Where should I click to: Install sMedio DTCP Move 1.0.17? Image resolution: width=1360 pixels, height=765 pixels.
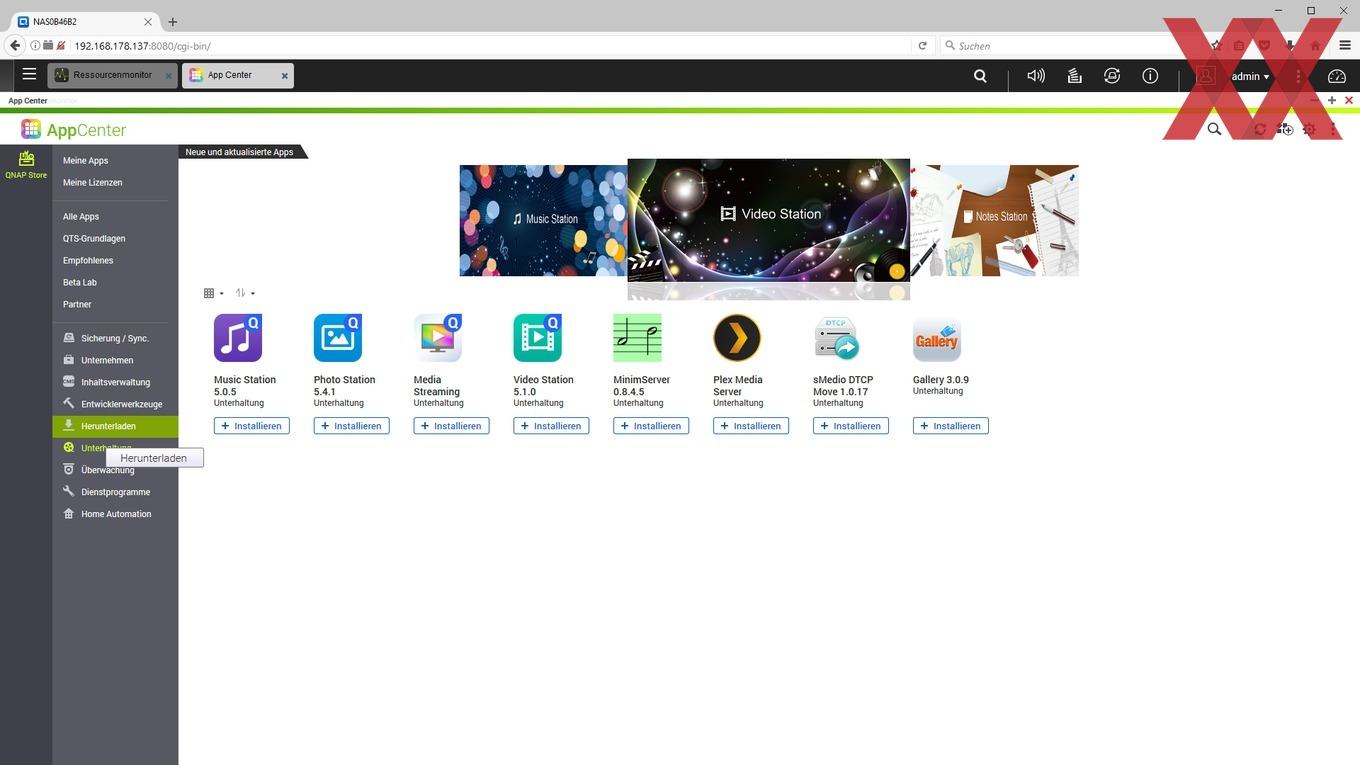tap(851, 426)
